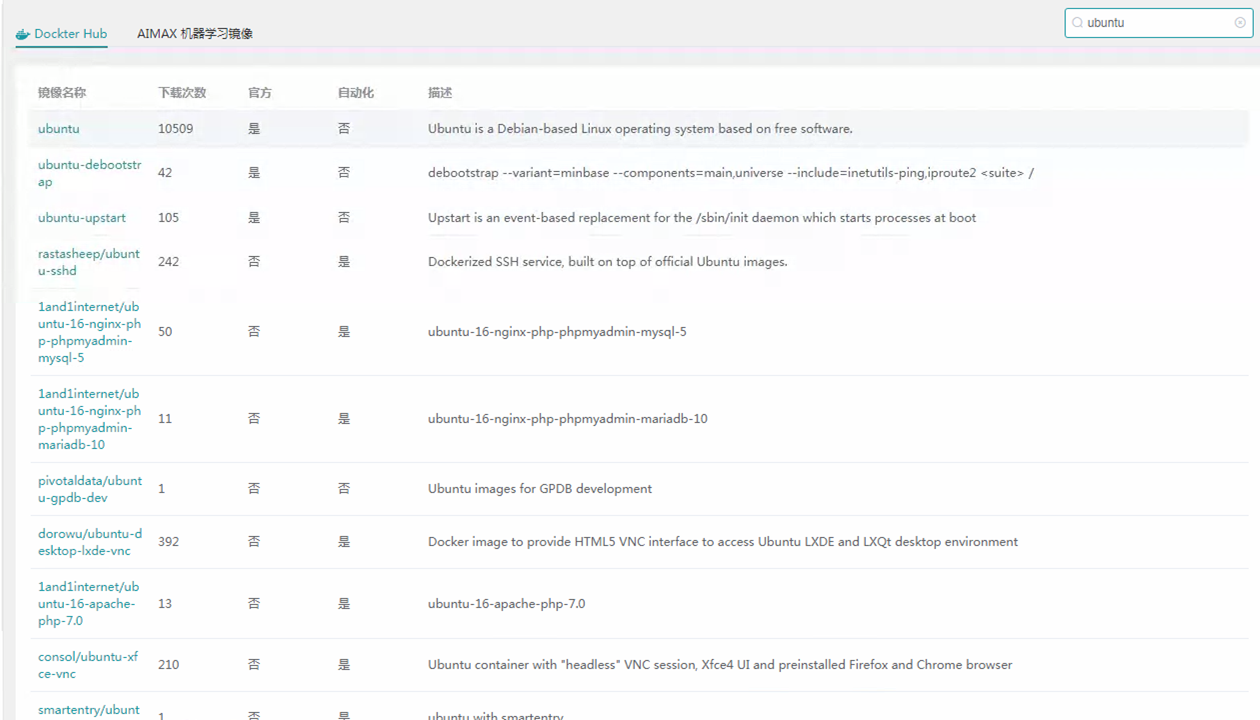Open the ubuntu-upstart image link
Image resolution: width=1260 pixels, height=720 pixels.
tap(82, 218)
